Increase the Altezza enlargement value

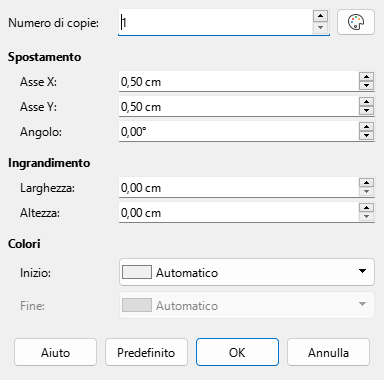tap(366, 208)
